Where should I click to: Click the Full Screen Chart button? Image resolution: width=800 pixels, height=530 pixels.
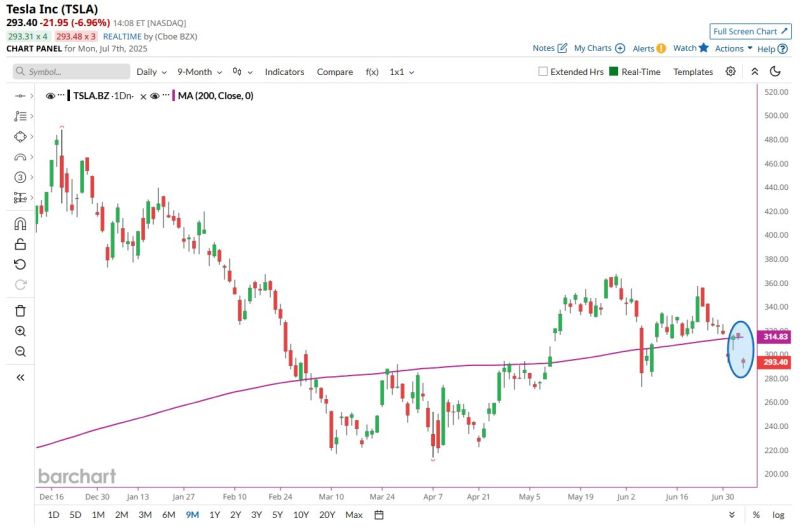[750, 32]
